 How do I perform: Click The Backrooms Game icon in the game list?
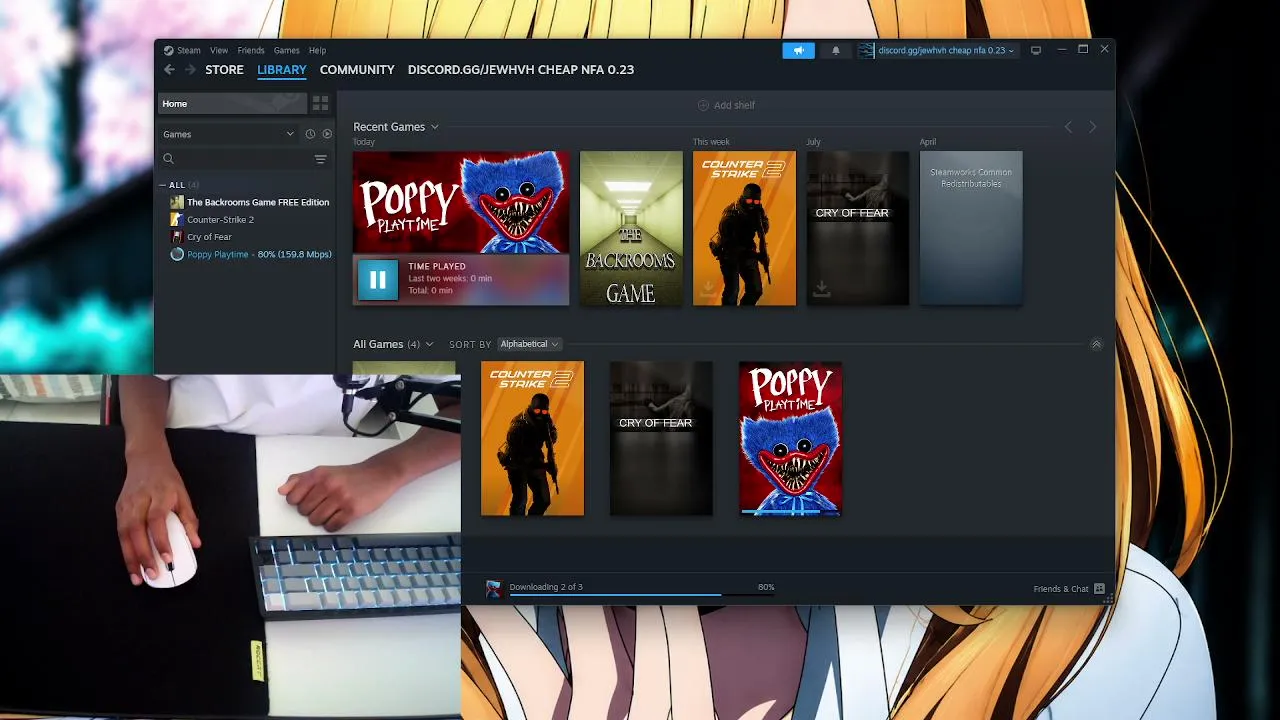tap(177, 202)
